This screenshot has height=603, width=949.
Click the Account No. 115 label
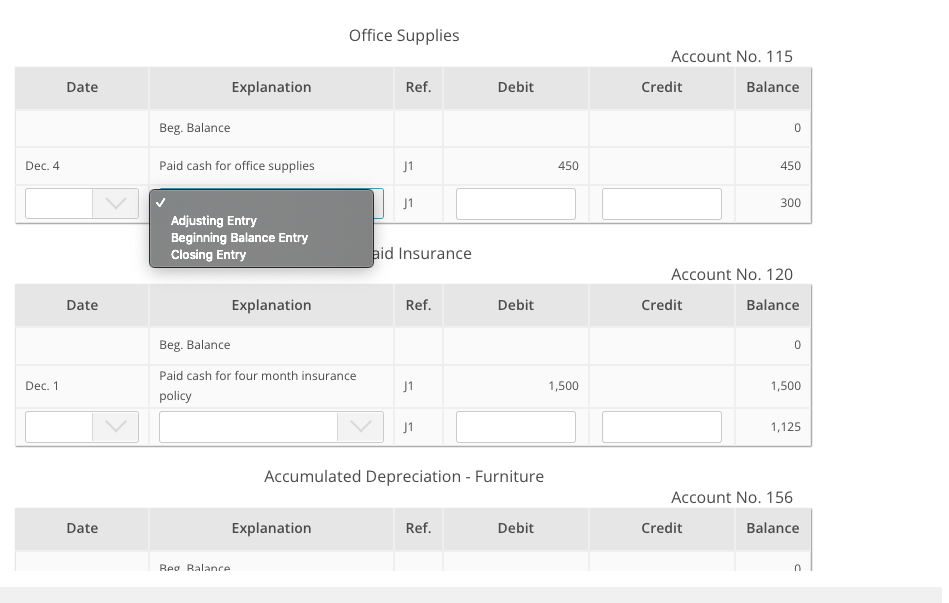point(732,56)
